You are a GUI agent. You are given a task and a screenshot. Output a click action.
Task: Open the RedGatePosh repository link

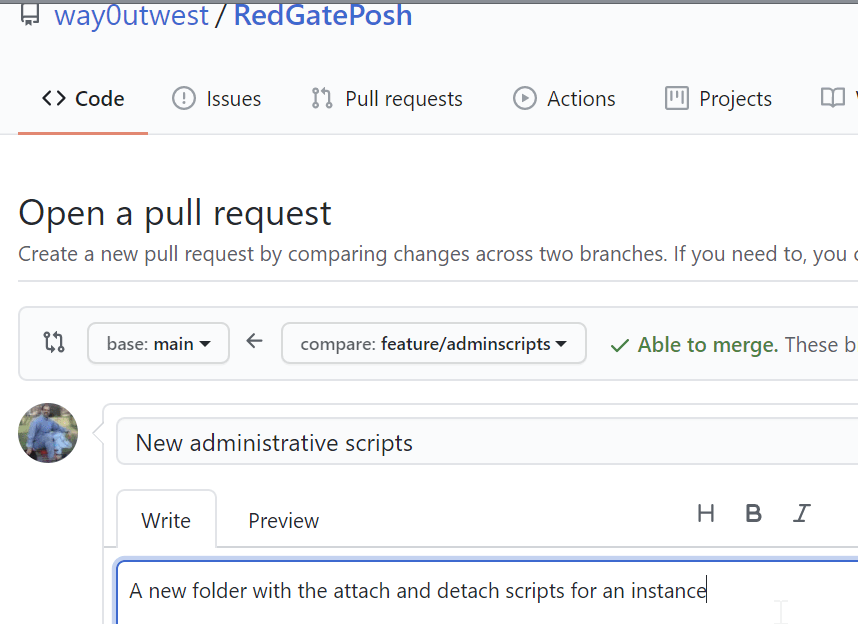pos(322,16)
